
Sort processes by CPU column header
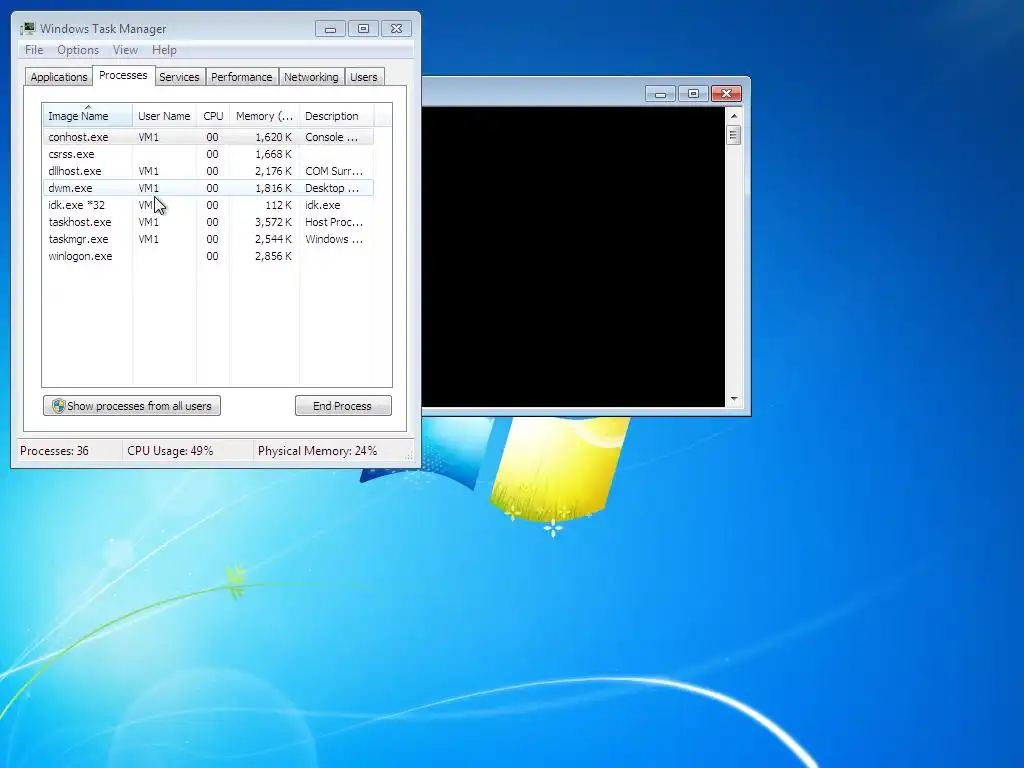tap(213, 116)
